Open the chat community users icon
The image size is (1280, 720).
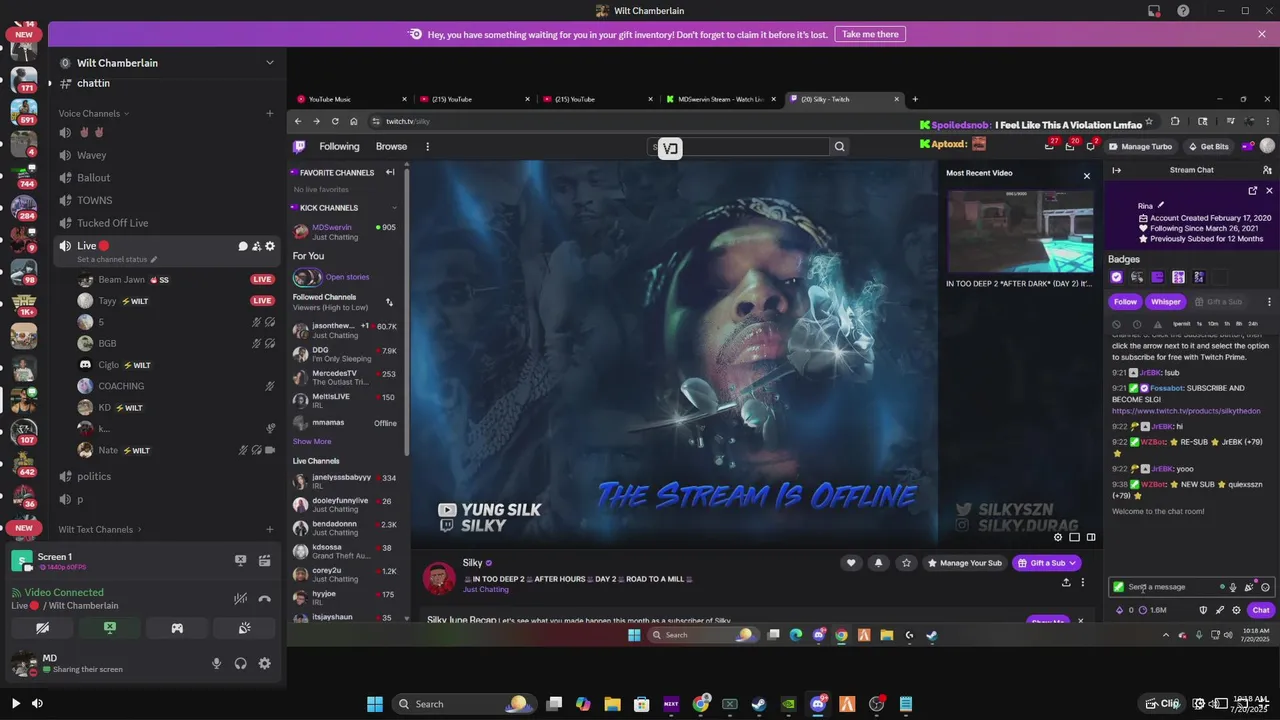(x=1267, y=170)
